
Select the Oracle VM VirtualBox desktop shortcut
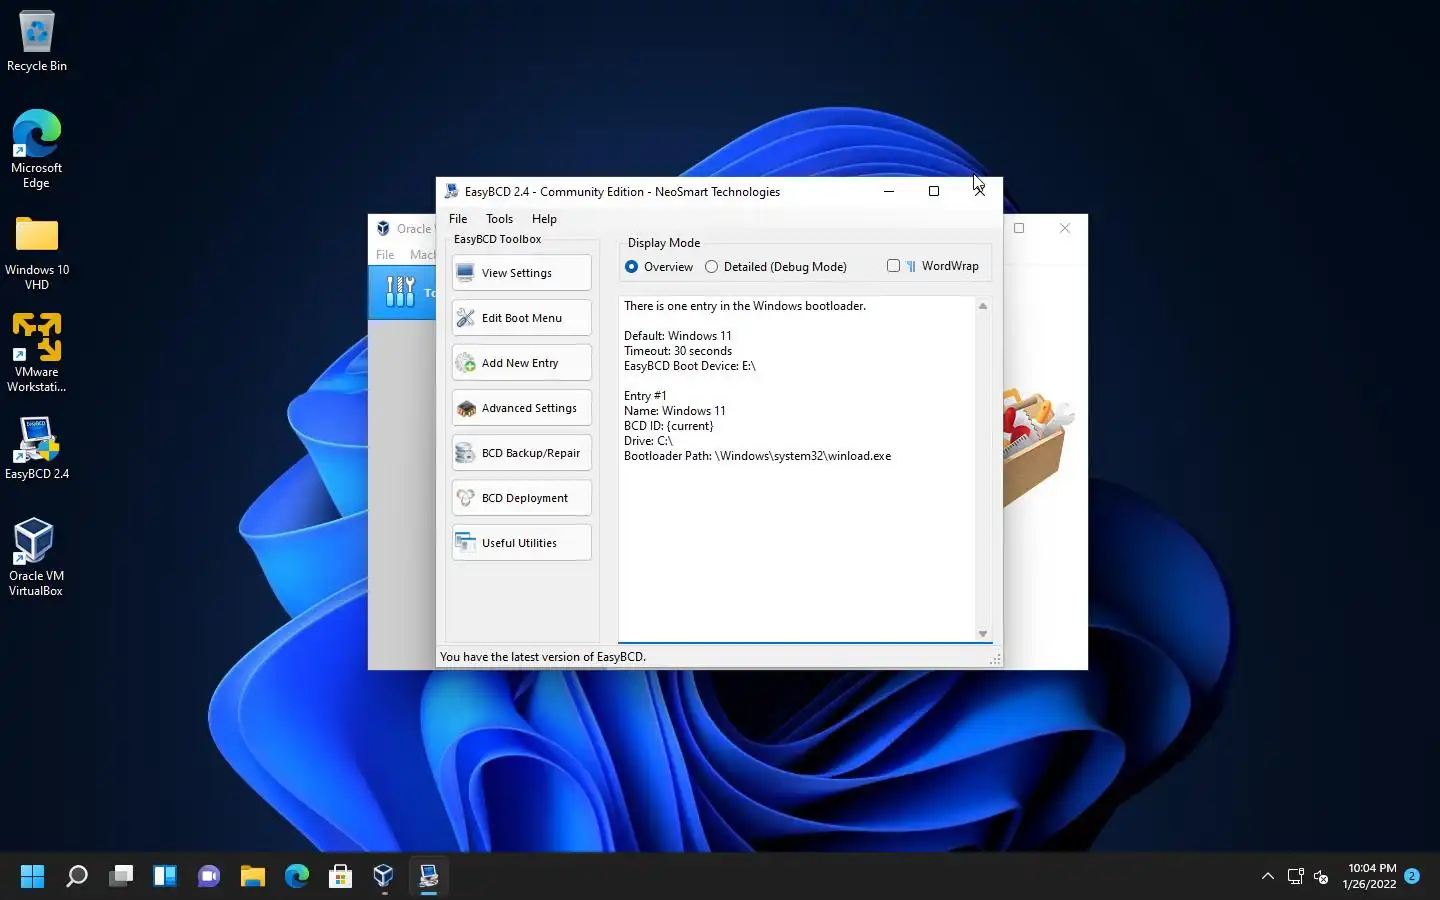(37, 557)
